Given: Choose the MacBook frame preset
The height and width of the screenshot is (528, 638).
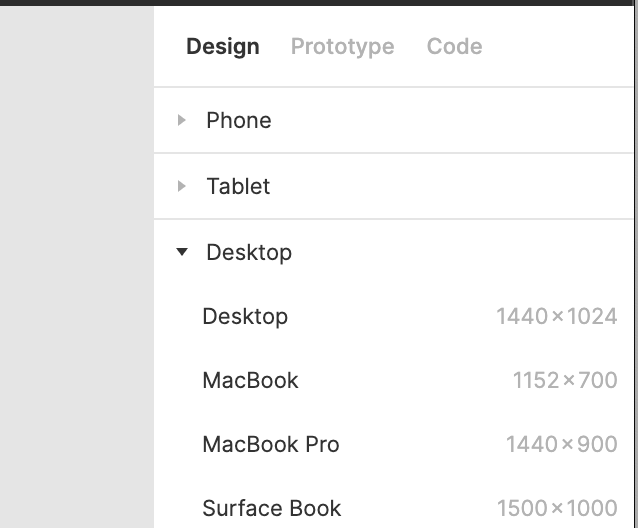Looking at the screenshot, I should coord(394,380).
